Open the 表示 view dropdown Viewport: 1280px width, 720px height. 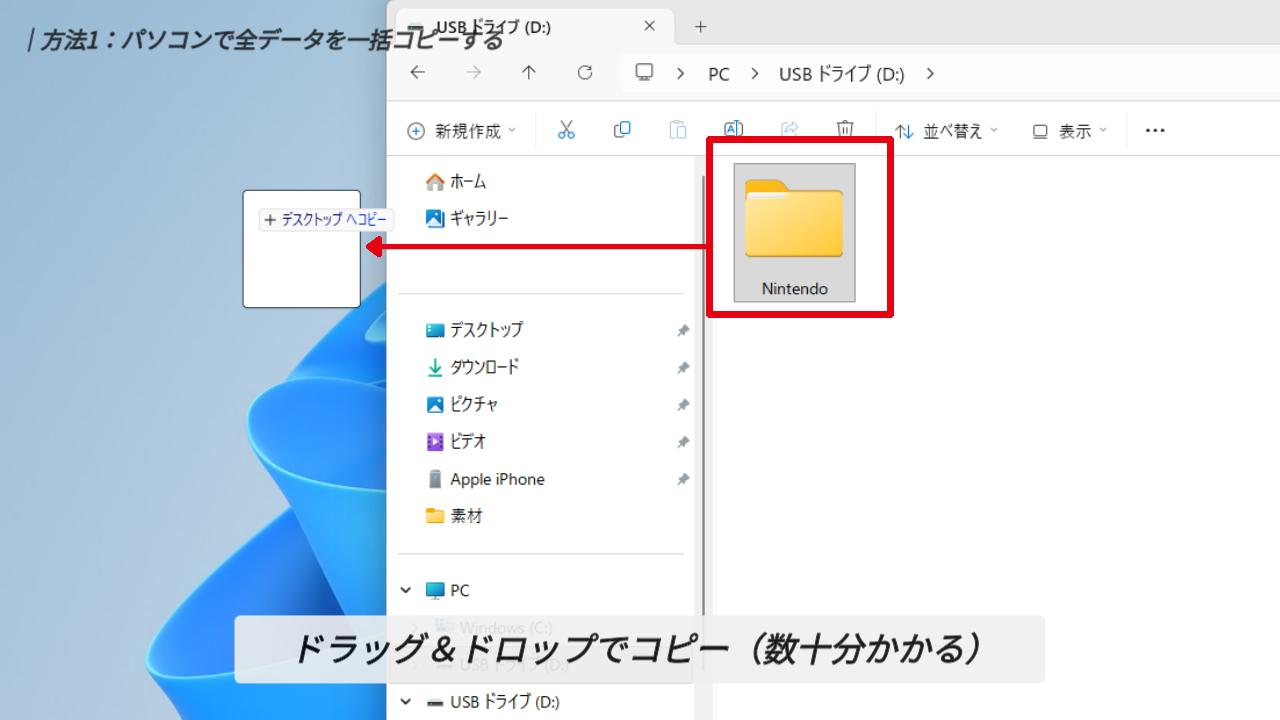click(1070, 131)
